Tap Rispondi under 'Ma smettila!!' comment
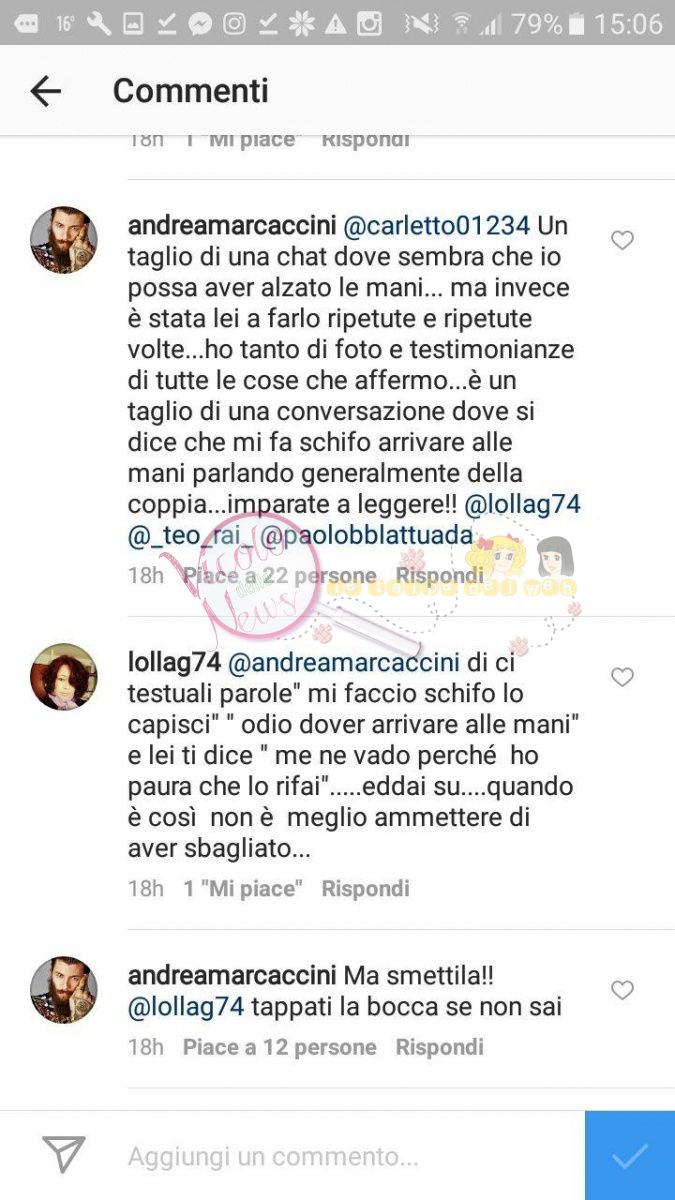This screenshot has width=675, height=1200. (439, 1047)
